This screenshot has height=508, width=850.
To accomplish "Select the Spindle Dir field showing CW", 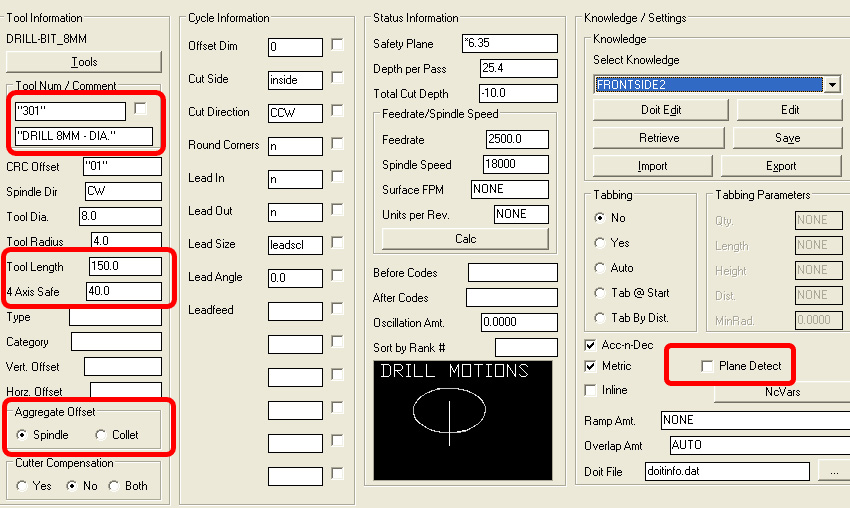I will coord(124,191).
